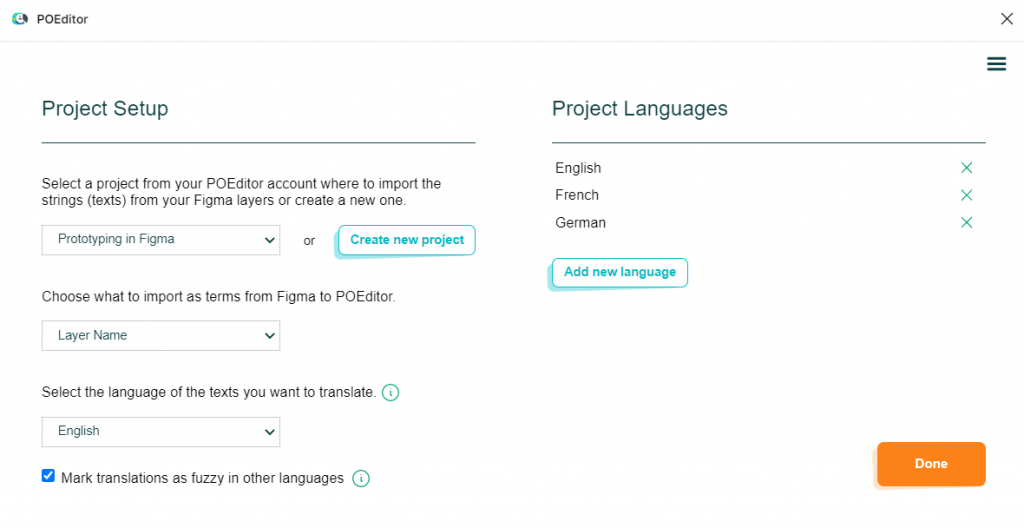Click the orange Done button
Viewport: 1024px width, 528px height.
pos(931,464)
